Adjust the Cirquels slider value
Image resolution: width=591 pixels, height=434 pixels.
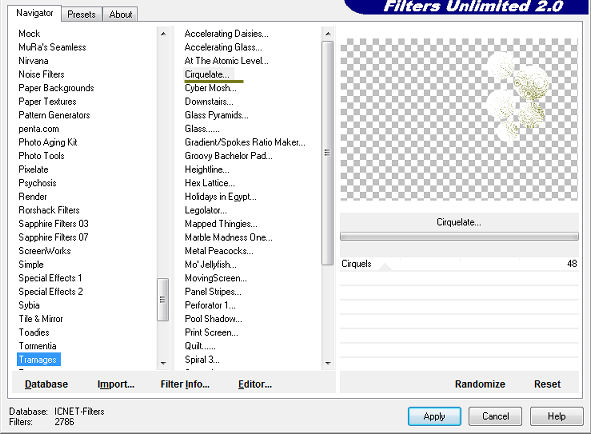459,264
